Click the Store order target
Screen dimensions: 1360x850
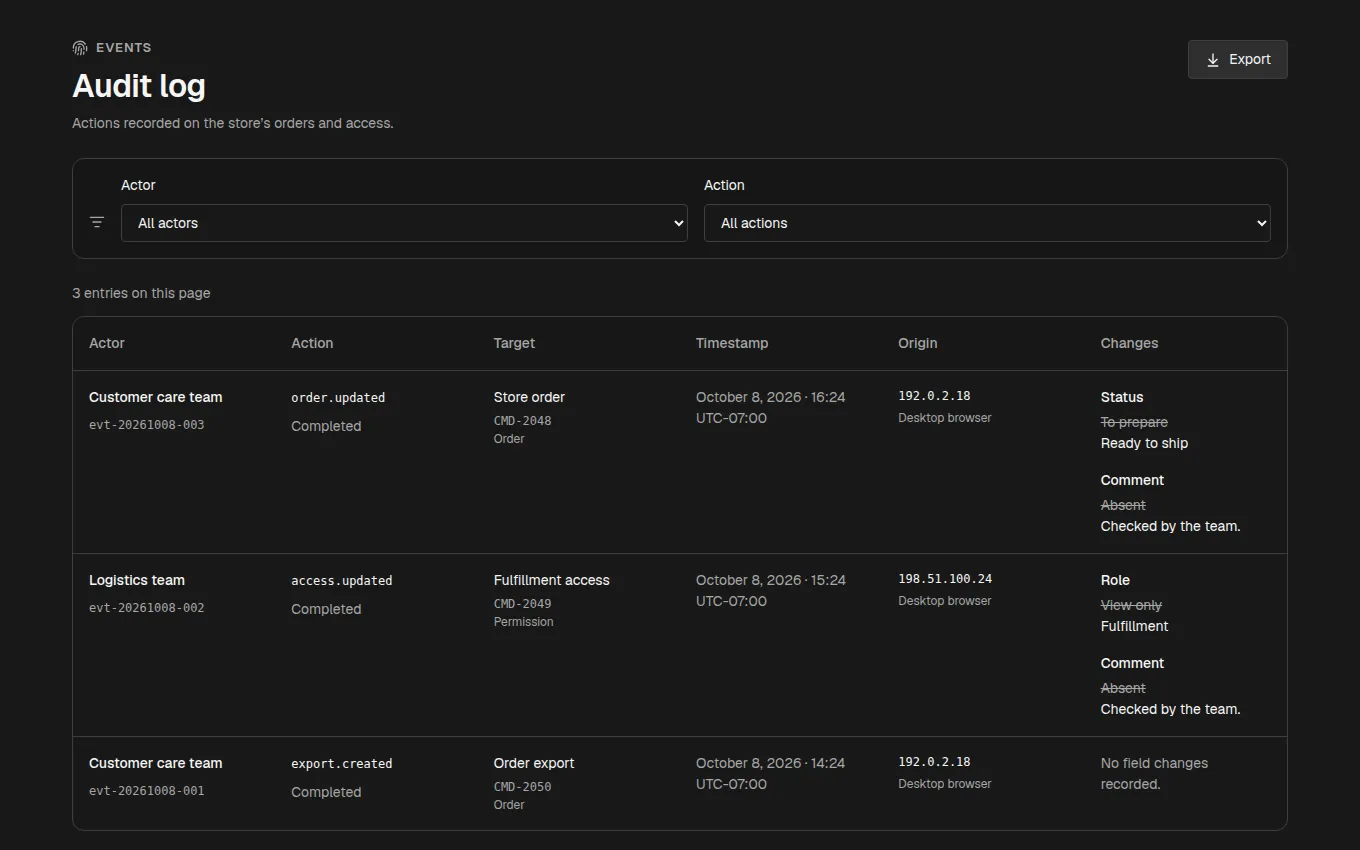point(529,397)
